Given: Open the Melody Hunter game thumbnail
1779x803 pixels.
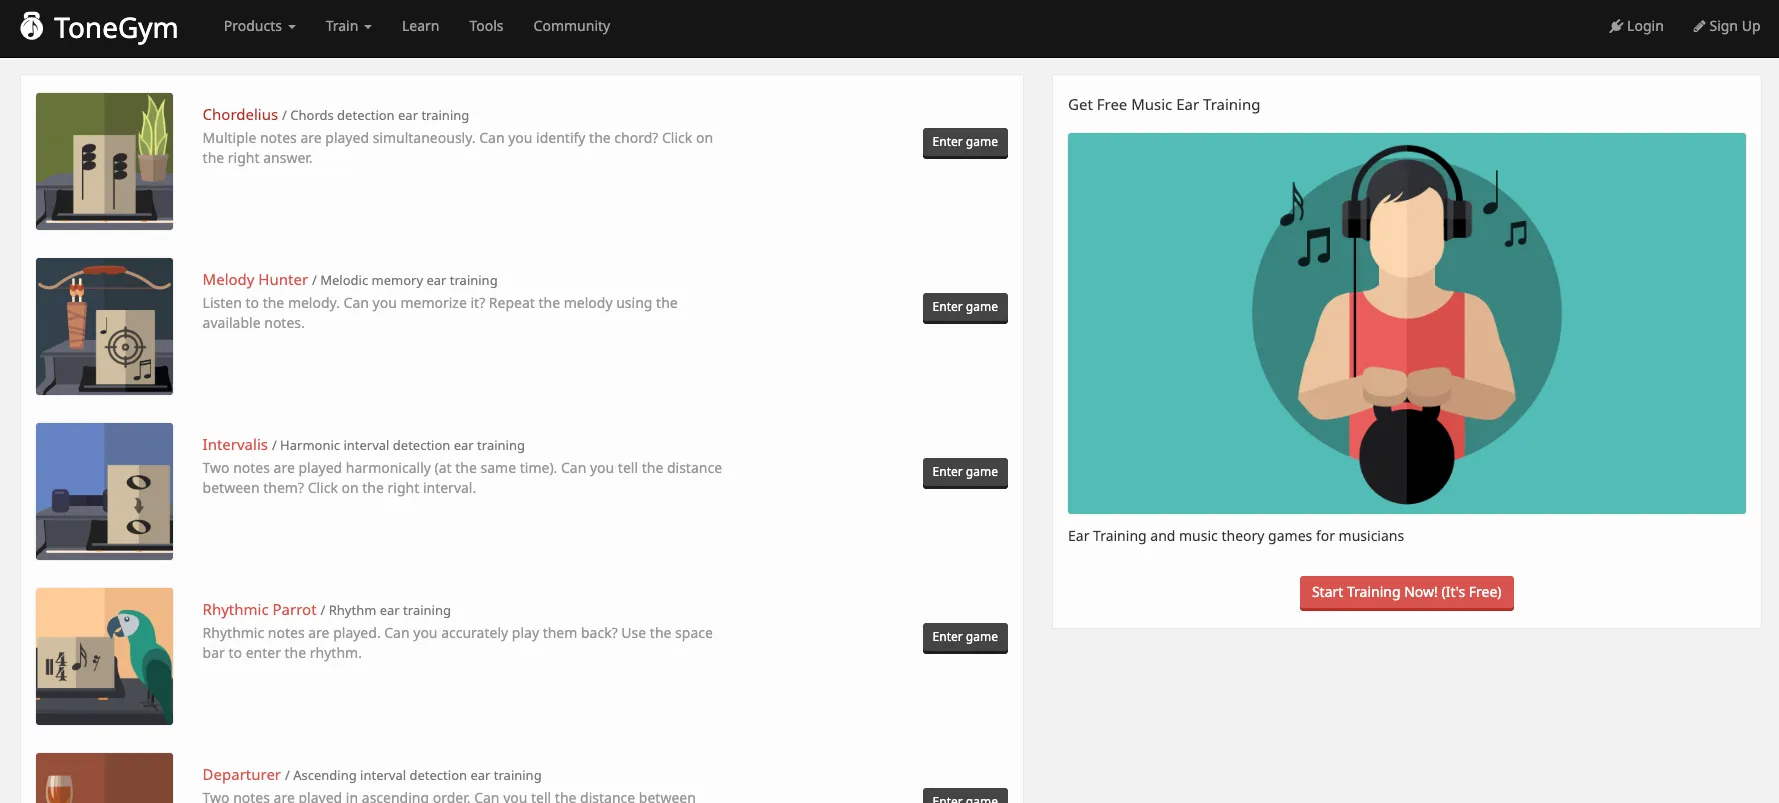Looking at the screenshot, I should (x=104, y=326).
